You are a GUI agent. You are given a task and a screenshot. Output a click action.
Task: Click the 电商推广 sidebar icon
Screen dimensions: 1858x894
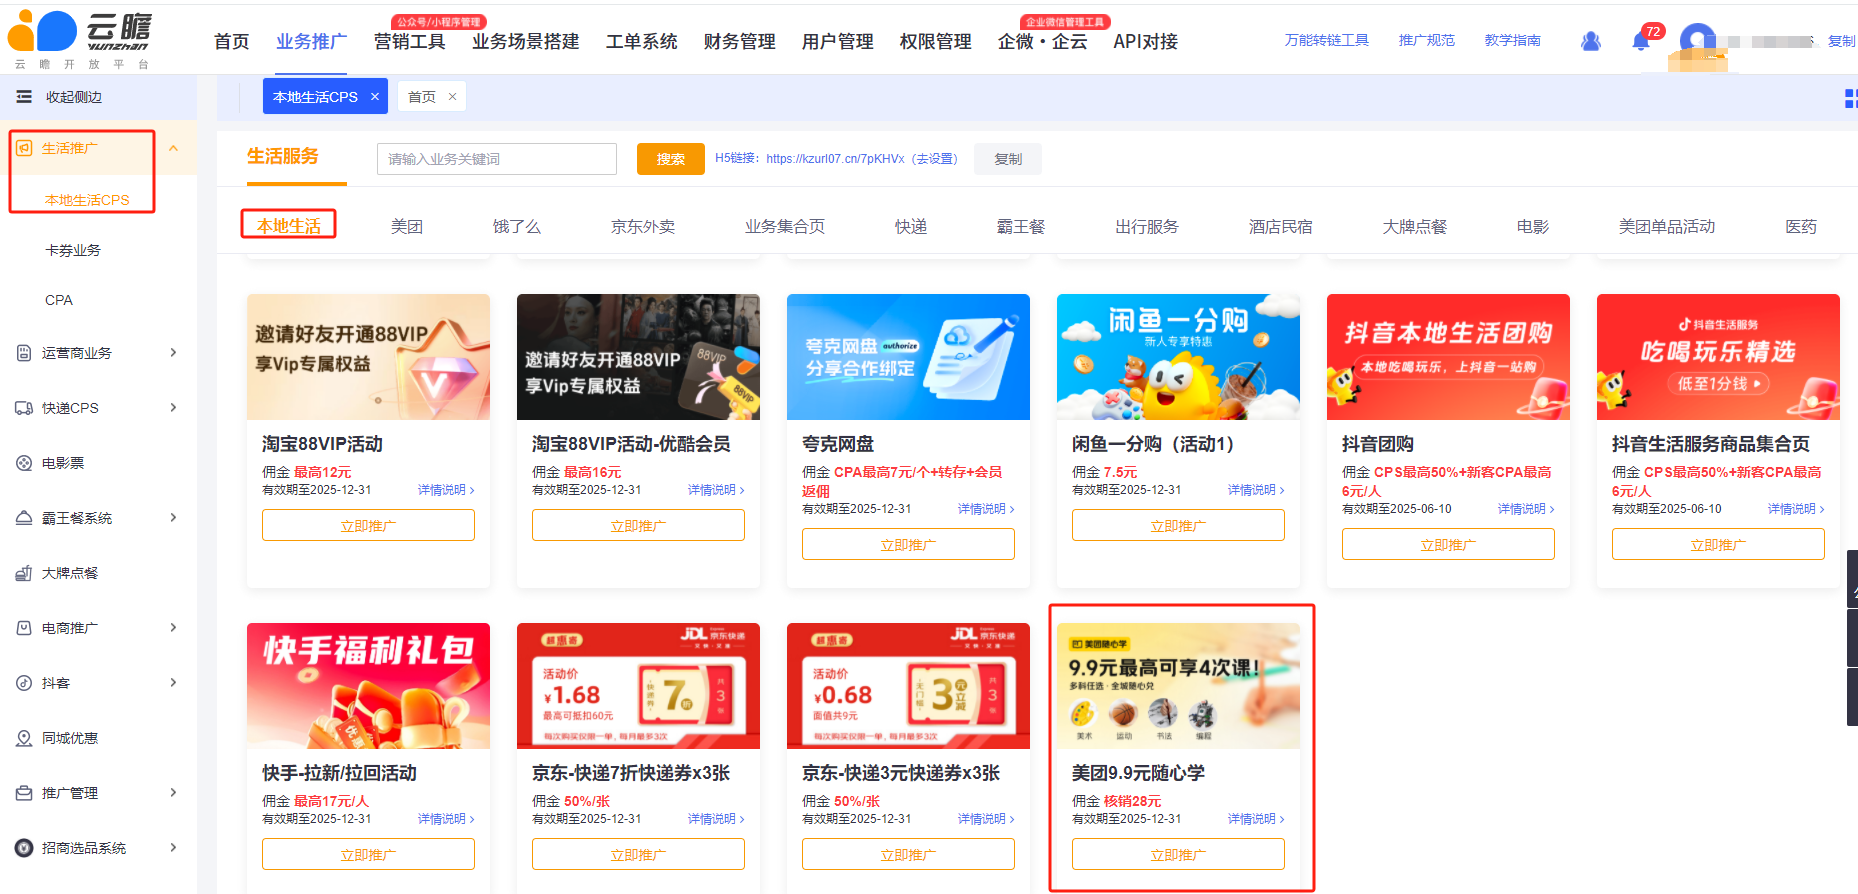tap(25, 628)
